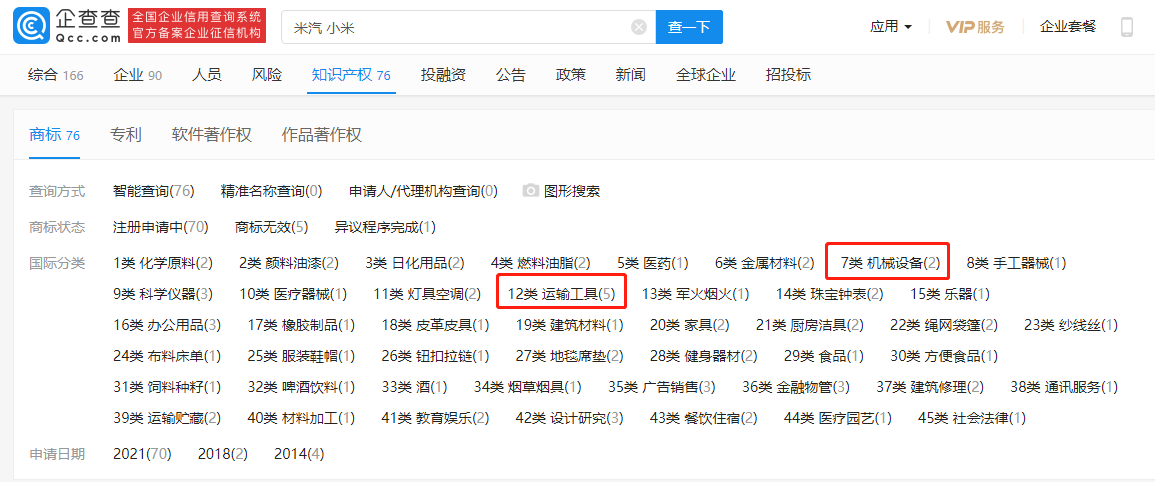Image resolution: width=1155 pixels, height=482 pixels.
Task: Filter by 6类 金属材料(2)
Action: pos(765,262)
